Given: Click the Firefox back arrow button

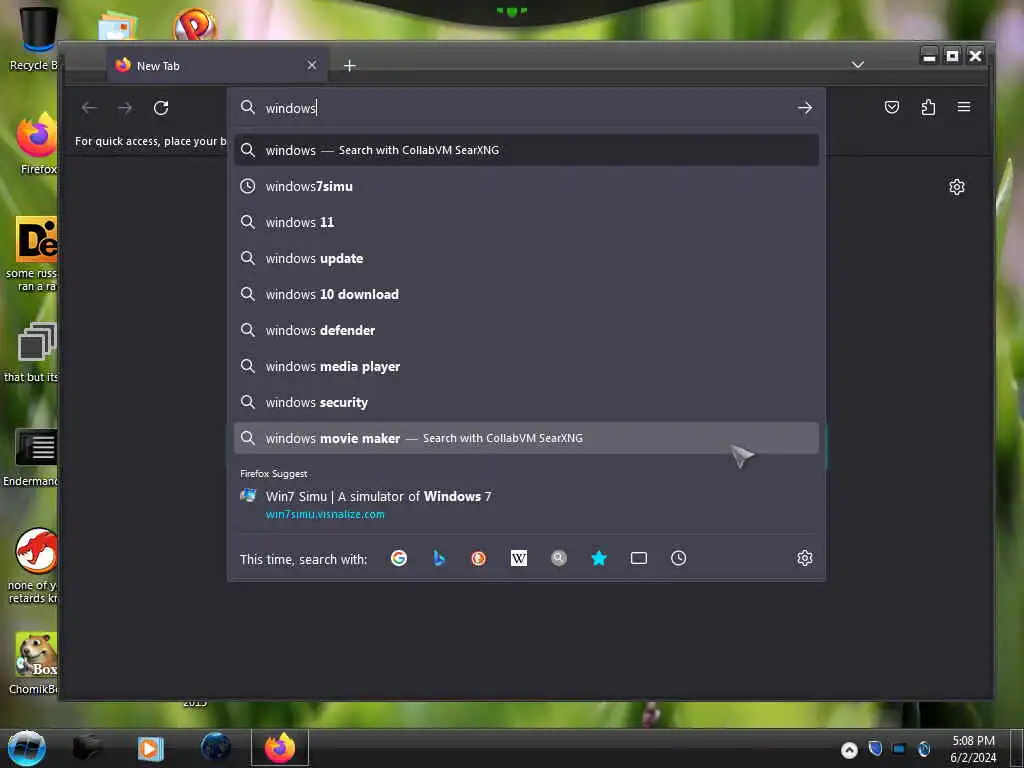Looking at the screenshot, I should point(89,108).
